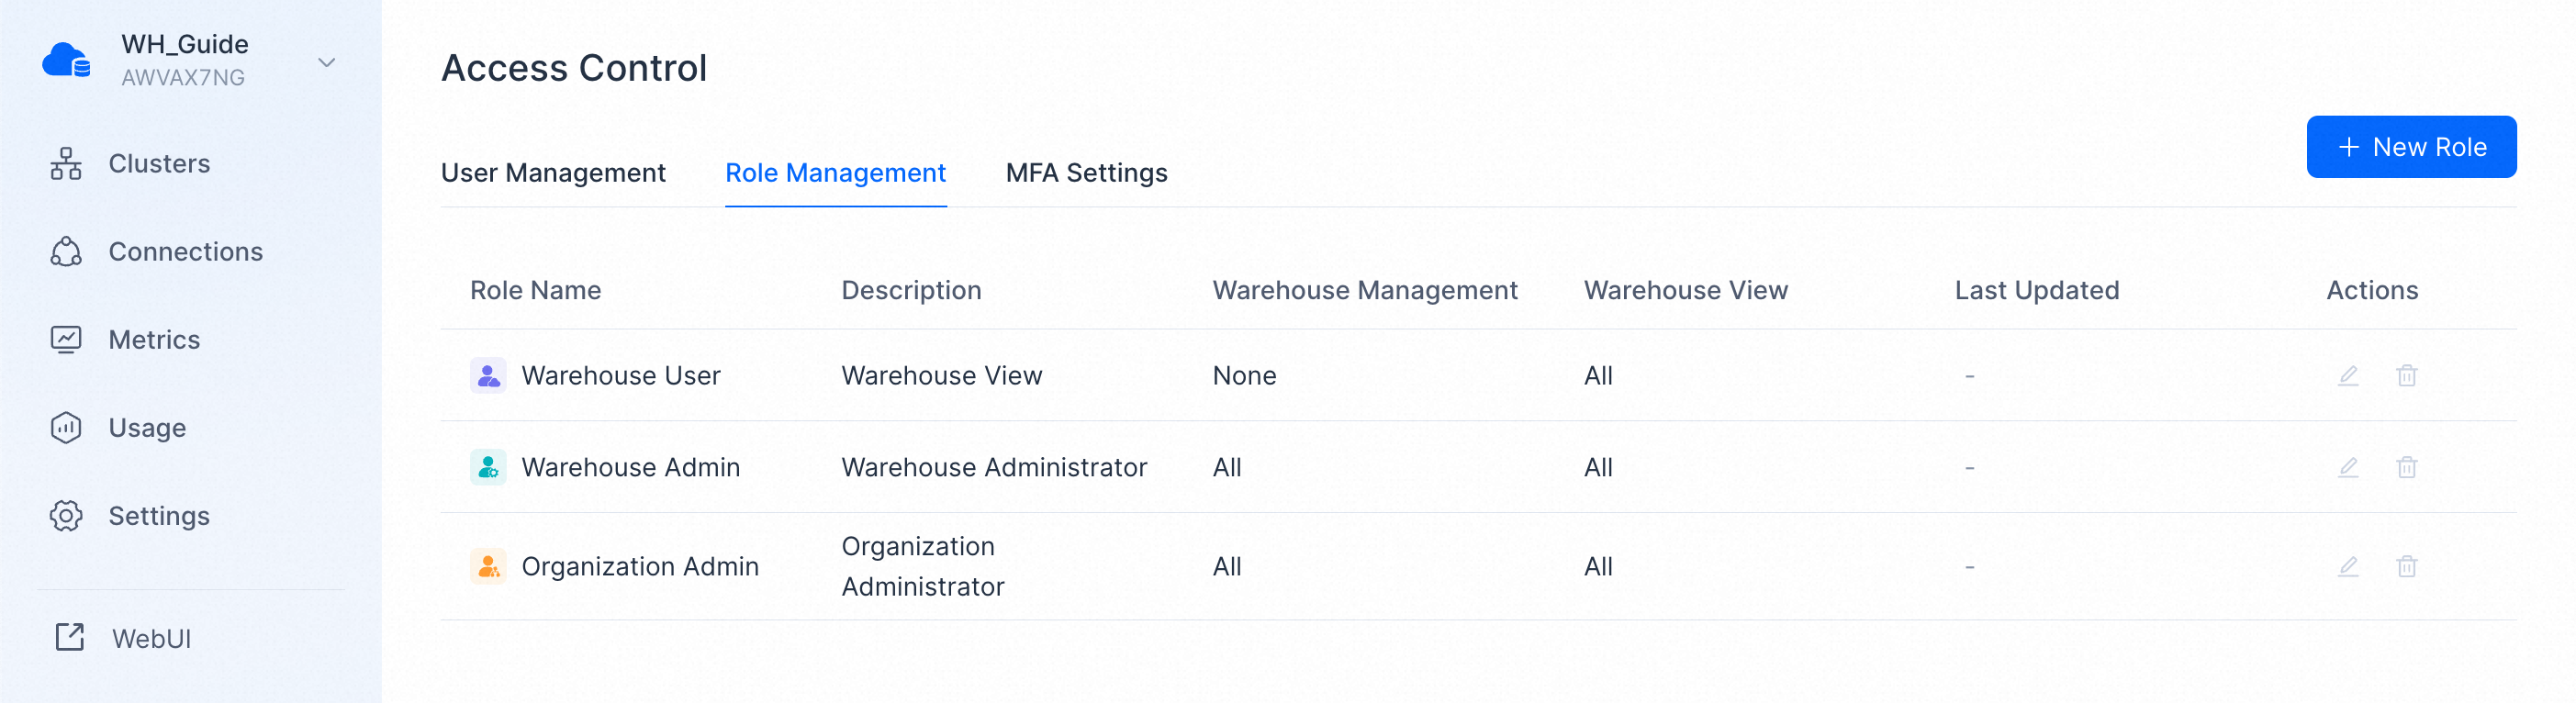Viewport: 2576px width, 703px height.
Task: Edit the Warehouse Admin role
Action: click(x=2347, y=467)
